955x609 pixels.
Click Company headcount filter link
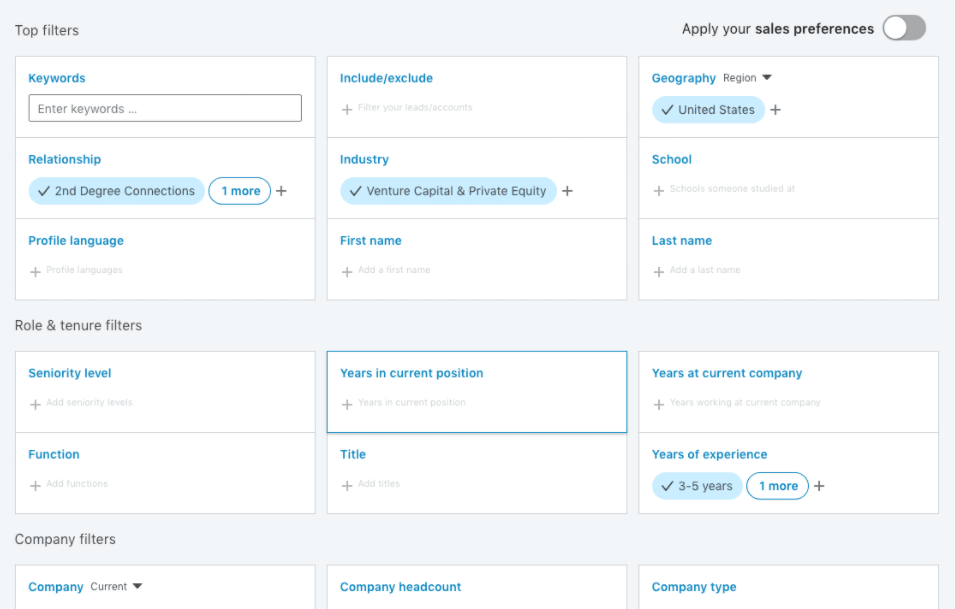click(x=400, y=587)
